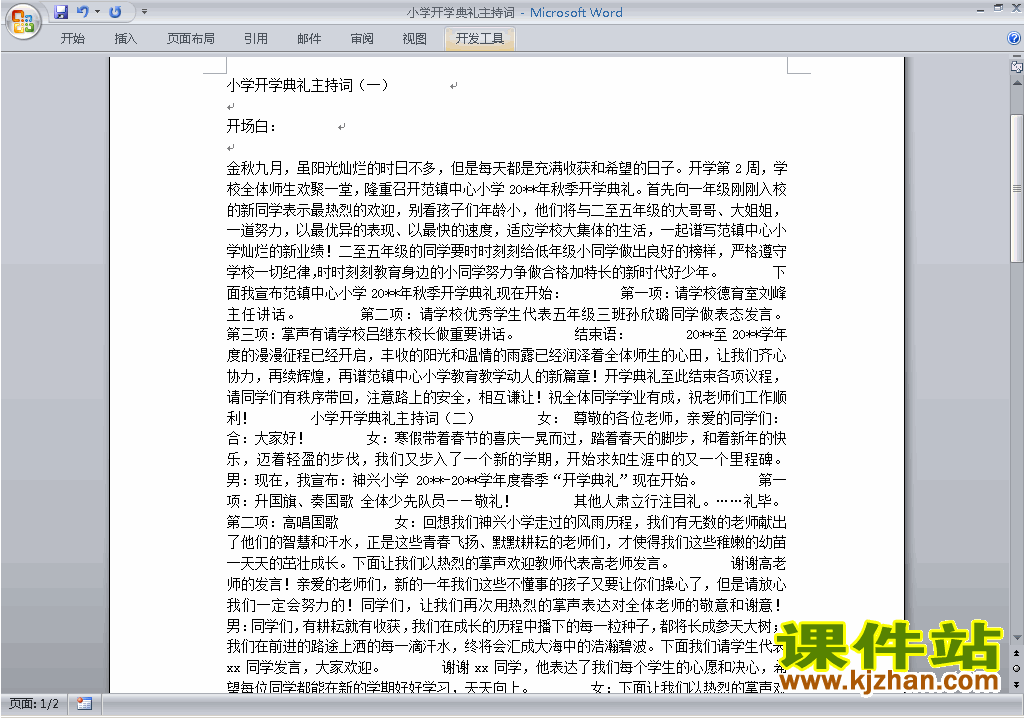Click the vertical scrollbar thumb
This screenshot has height=718, width=1024.
(1017, 189)
